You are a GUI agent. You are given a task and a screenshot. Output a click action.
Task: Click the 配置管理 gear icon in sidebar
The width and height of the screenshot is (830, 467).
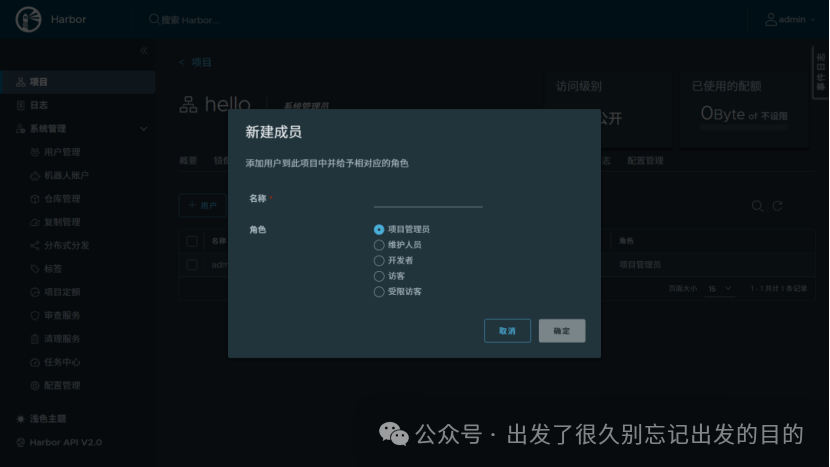click(35, 385)
